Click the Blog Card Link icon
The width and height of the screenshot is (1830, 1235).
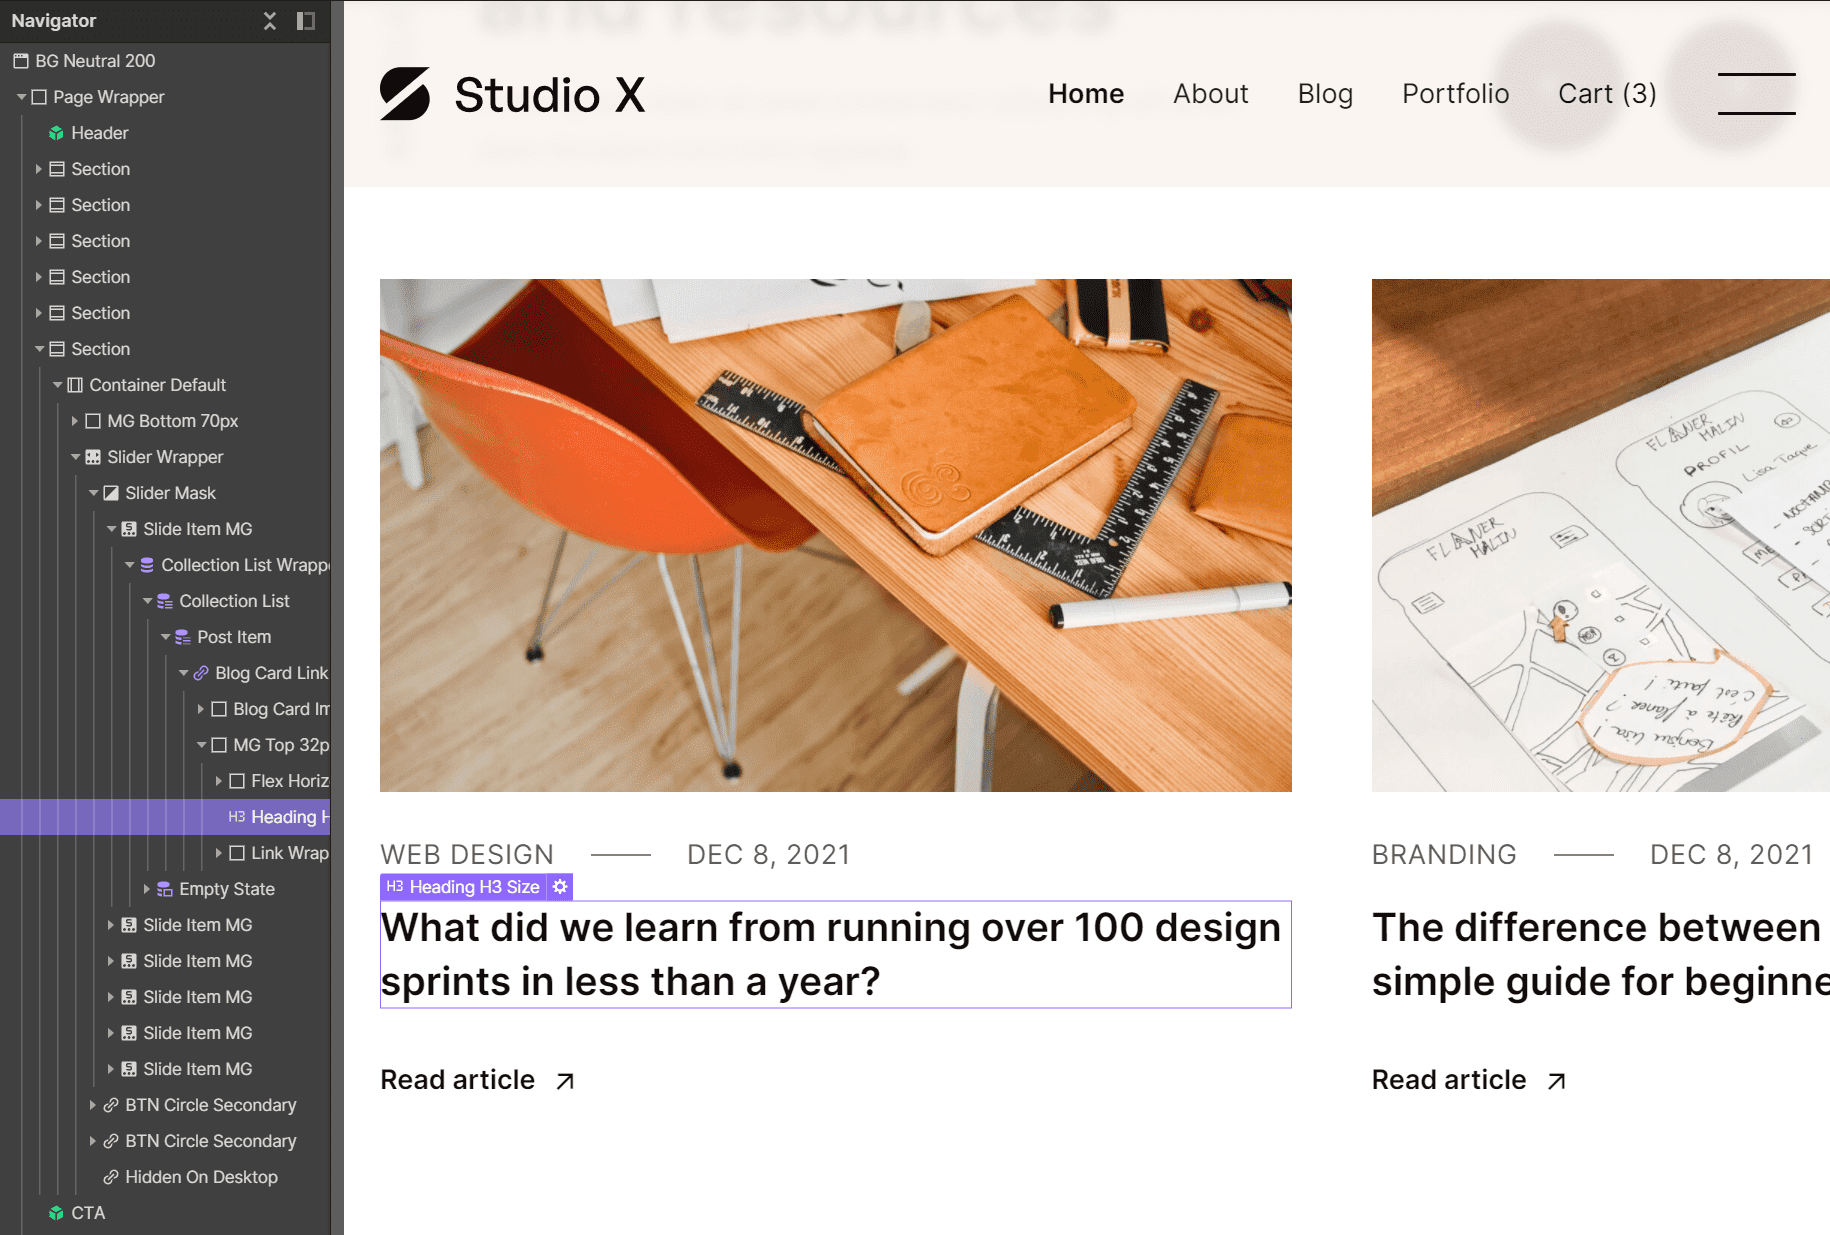201,673
